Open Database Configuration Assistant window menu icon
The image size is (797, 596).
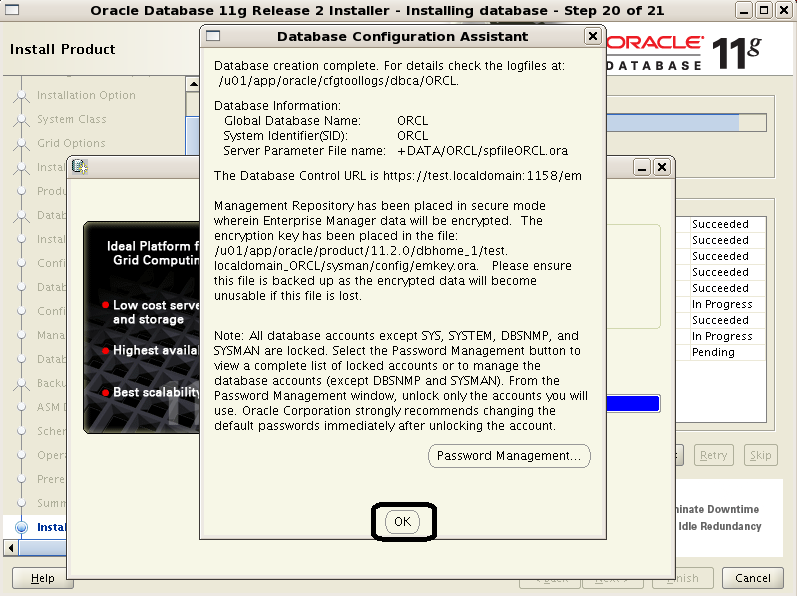coord(212,36)
